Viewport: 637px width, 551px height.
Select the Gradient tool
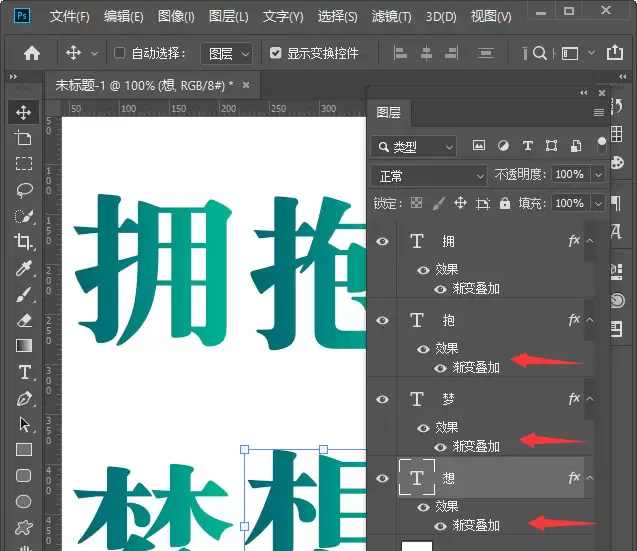coord(24,346)
